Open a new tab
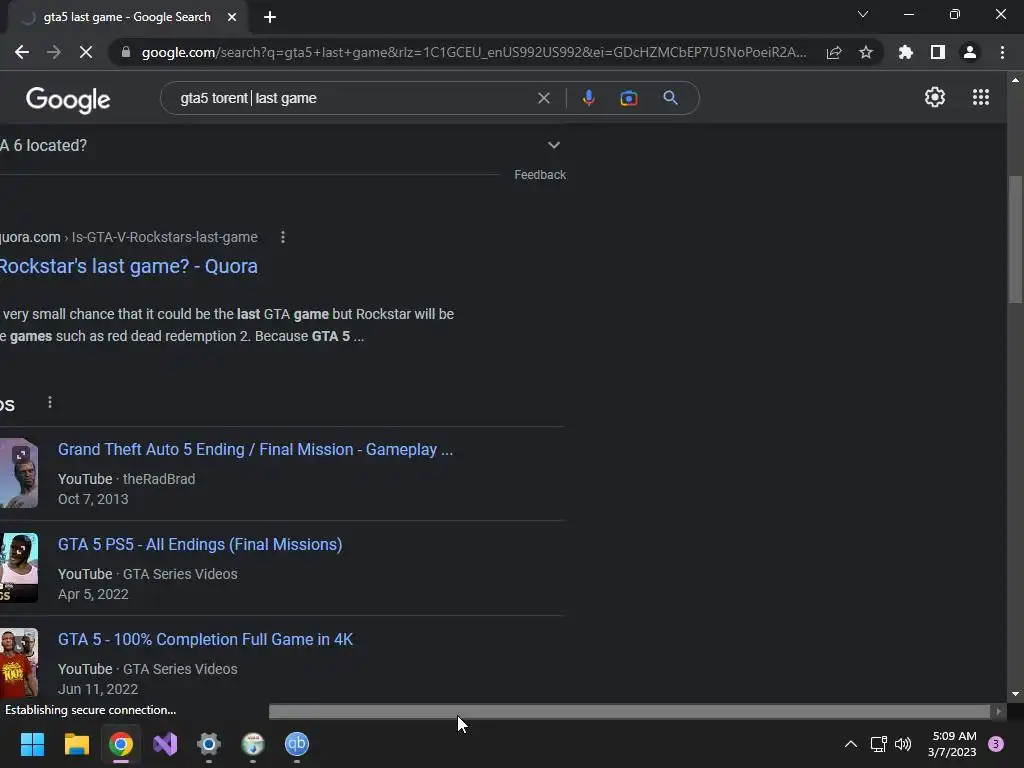1024x768 pixels. tap(270, 17)
